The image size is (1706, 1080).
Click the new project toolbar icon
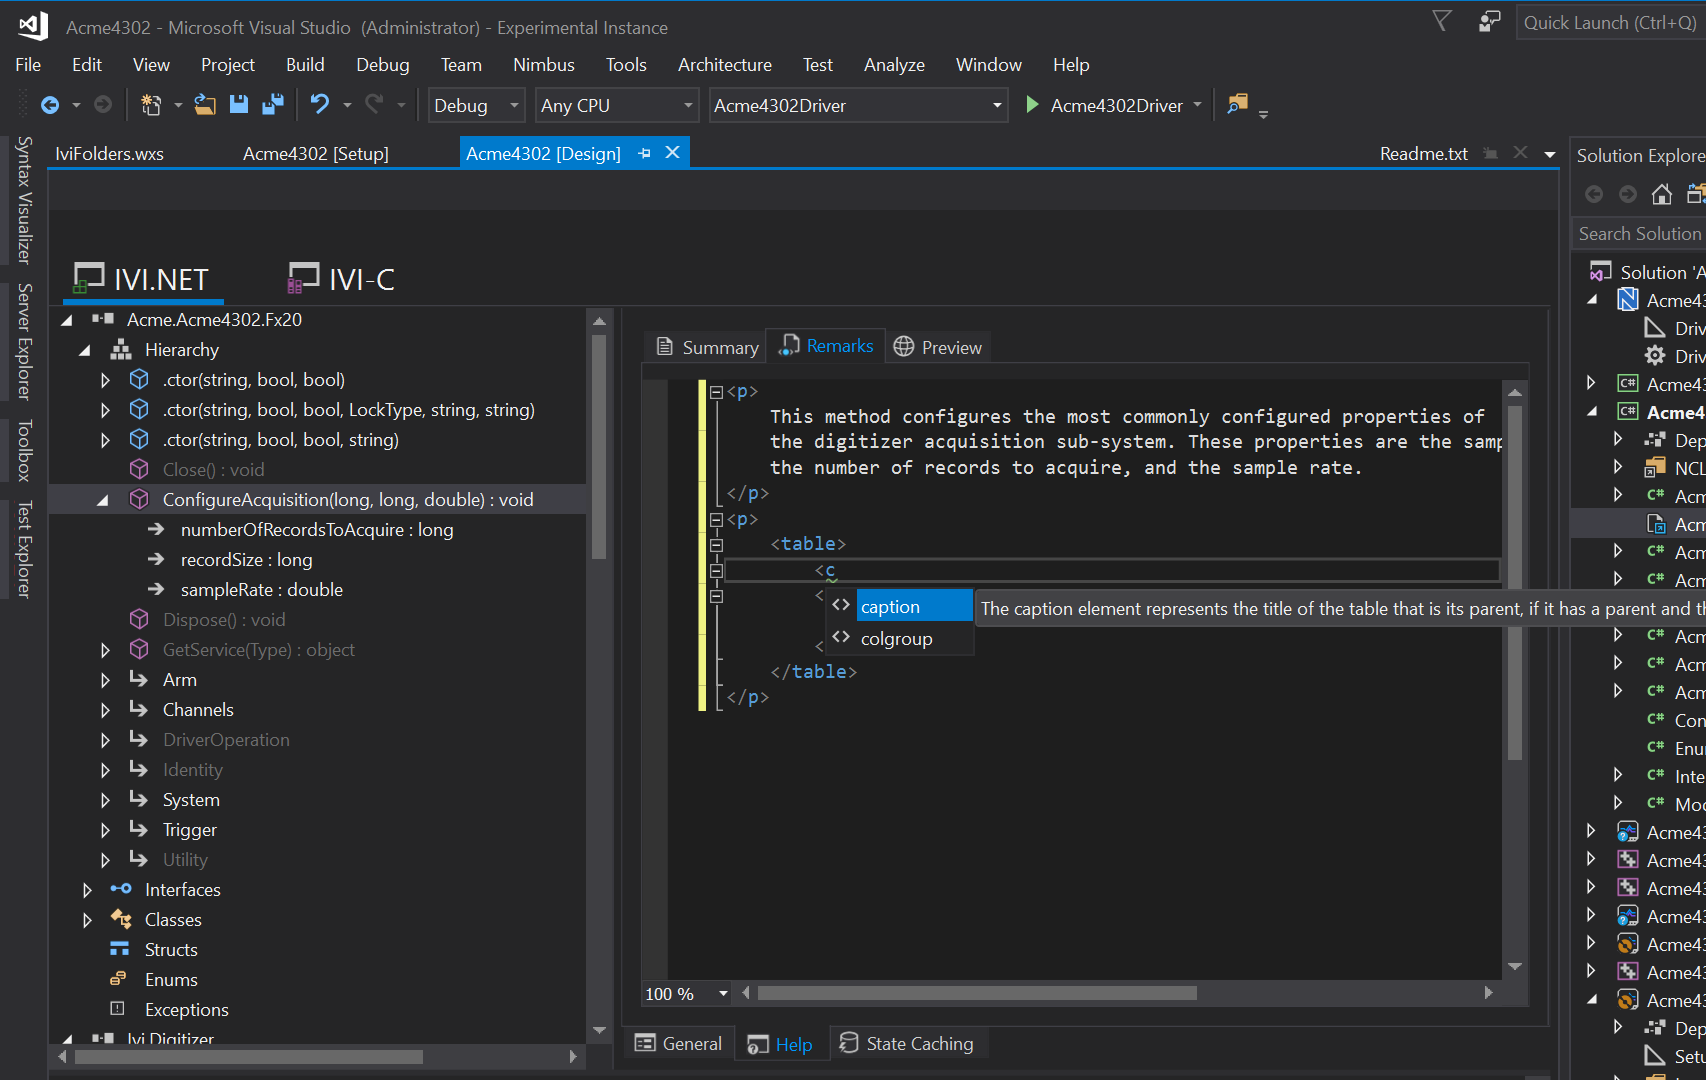tap(152, 104)
